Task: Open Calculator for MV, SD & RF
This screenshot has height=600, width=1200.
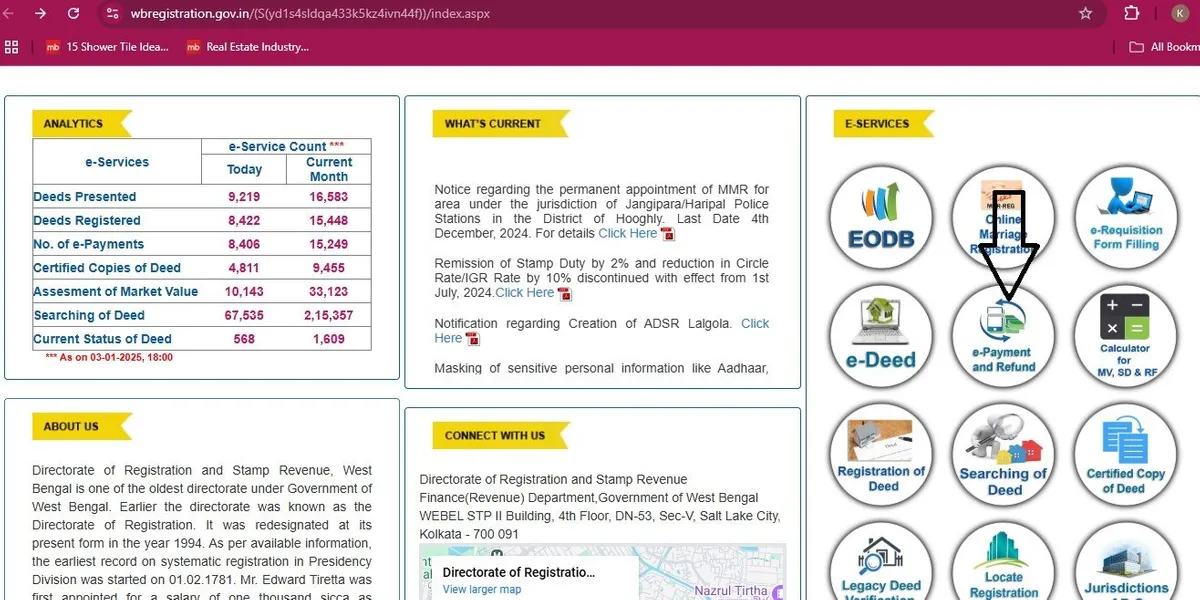Action: tap(1125, 335)
